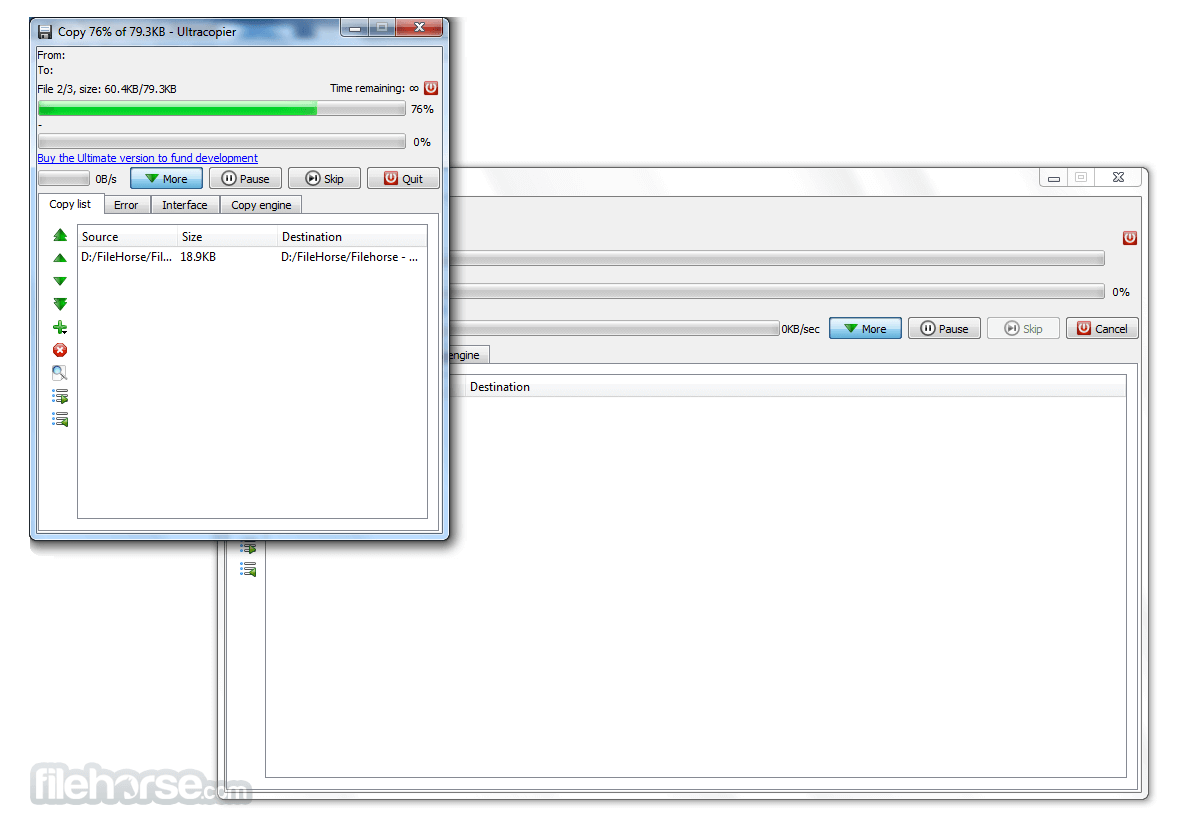Select the D:/FileHorse/Fil... source entry
1198x835 pixels.
(127, 257)
